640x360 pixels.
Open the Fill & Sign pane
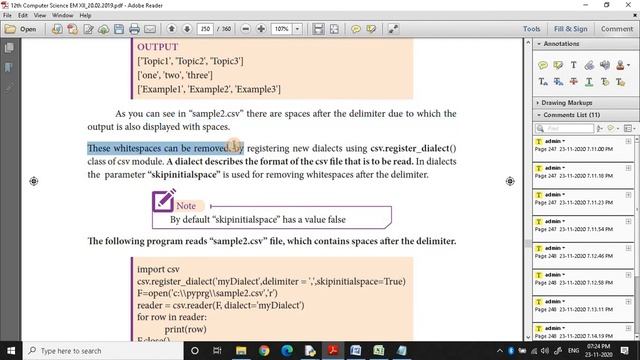571,29
